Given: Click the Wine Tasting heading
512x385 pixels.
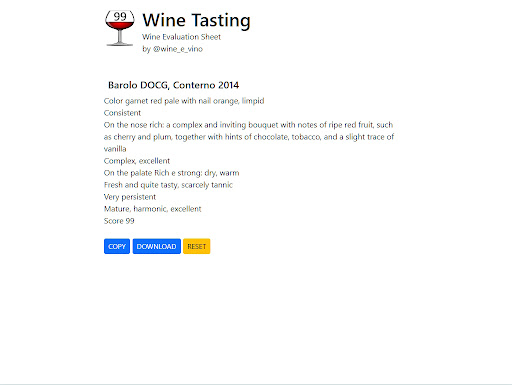Looking at the screenshot, I should (196, 20).
